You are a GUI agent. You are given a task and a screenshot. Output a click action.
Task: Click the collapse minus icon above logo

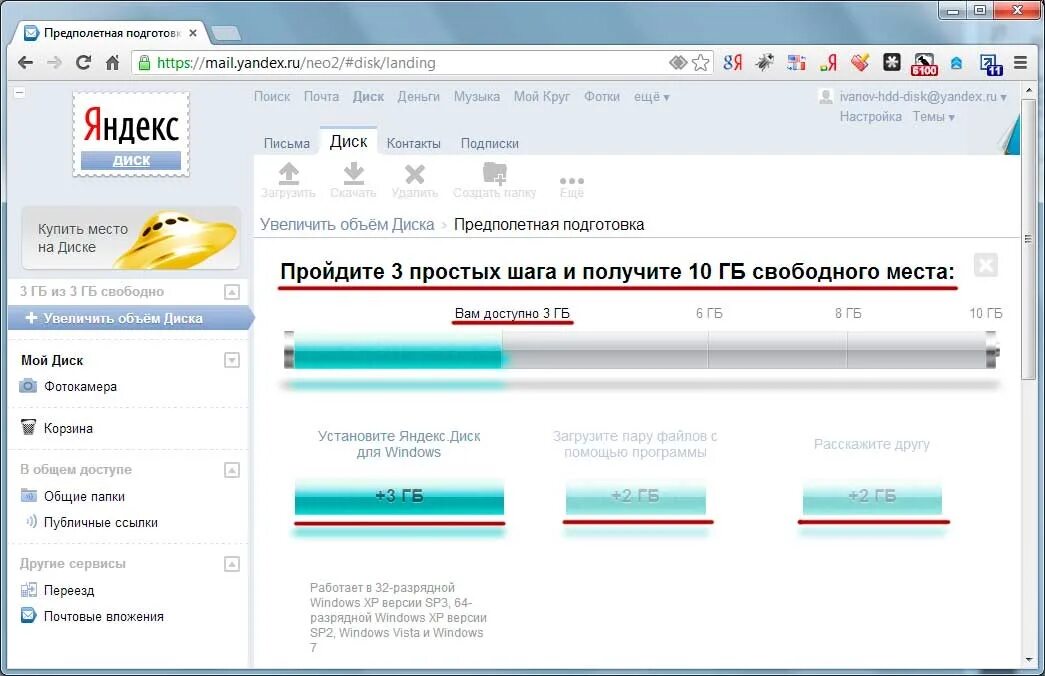click(x=20, y=93)
